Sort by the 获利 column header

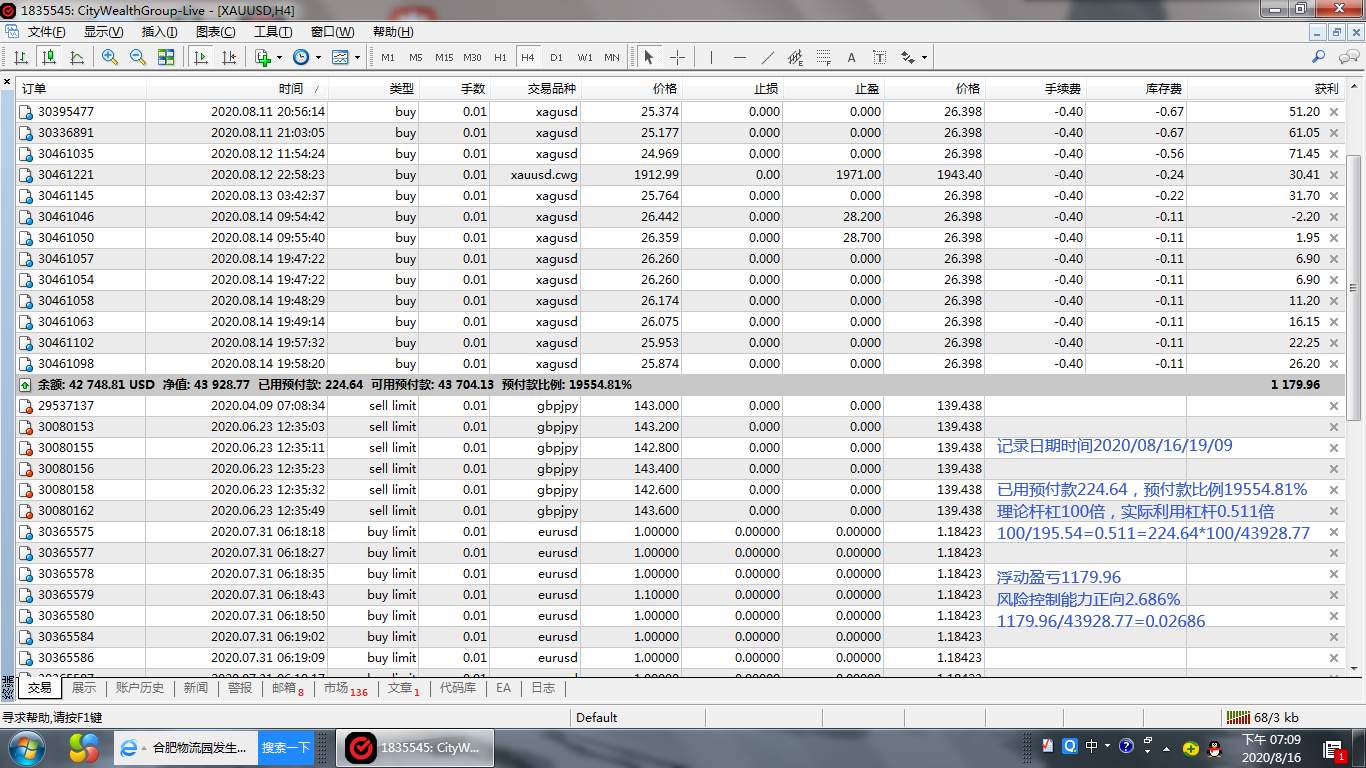(1265, 89)
